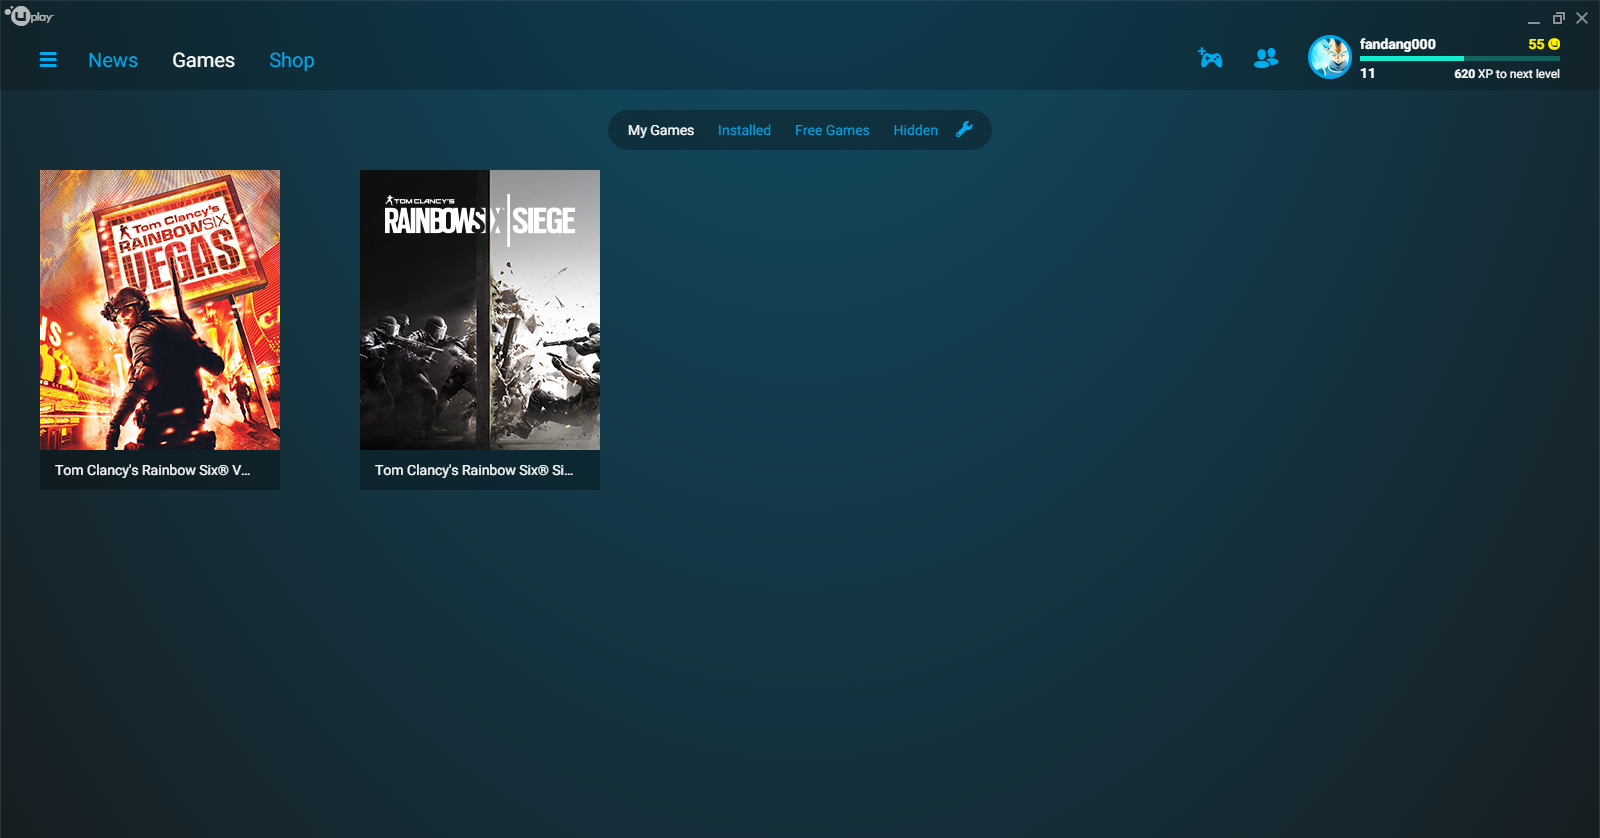Open the add game controller icon
Screen dimensions: 1600x838
1210,58
